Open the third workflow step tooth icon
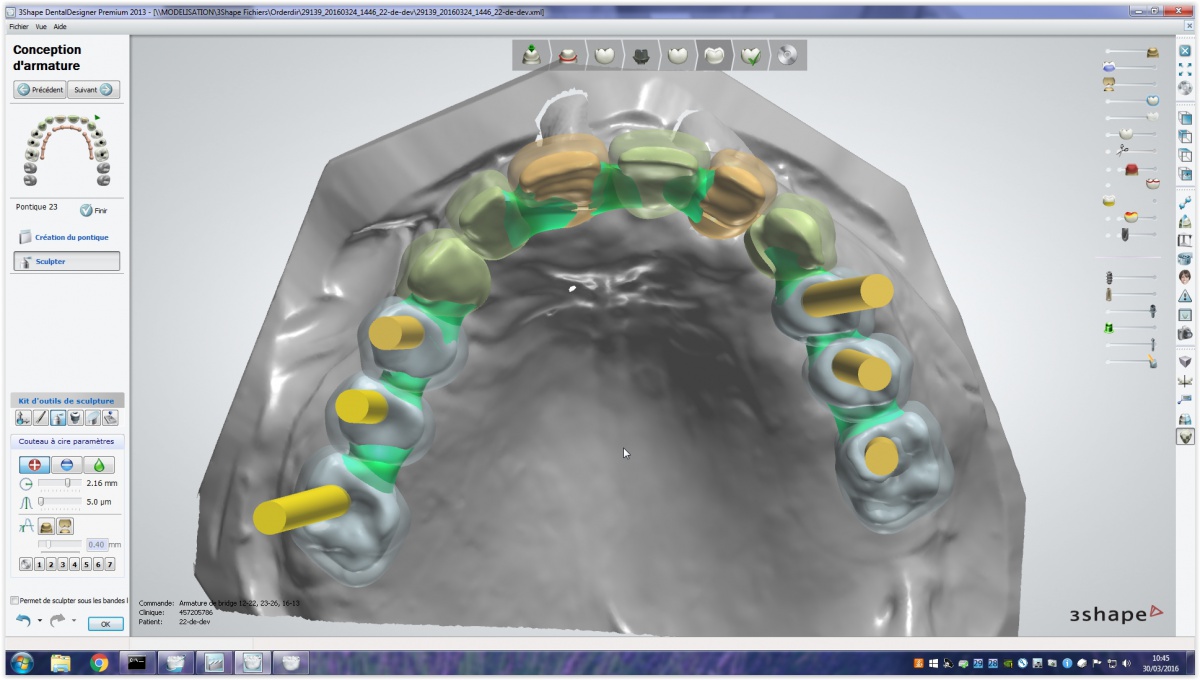Screen dimensions: 1200x680 (x=604, y=56)
